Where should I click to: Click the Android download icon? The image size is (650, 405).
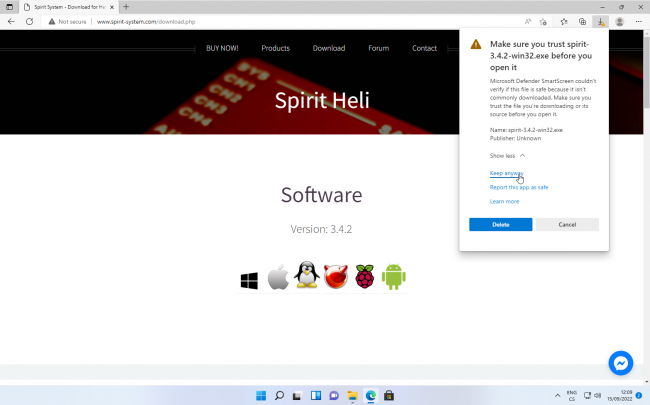[x=393, y=278]
